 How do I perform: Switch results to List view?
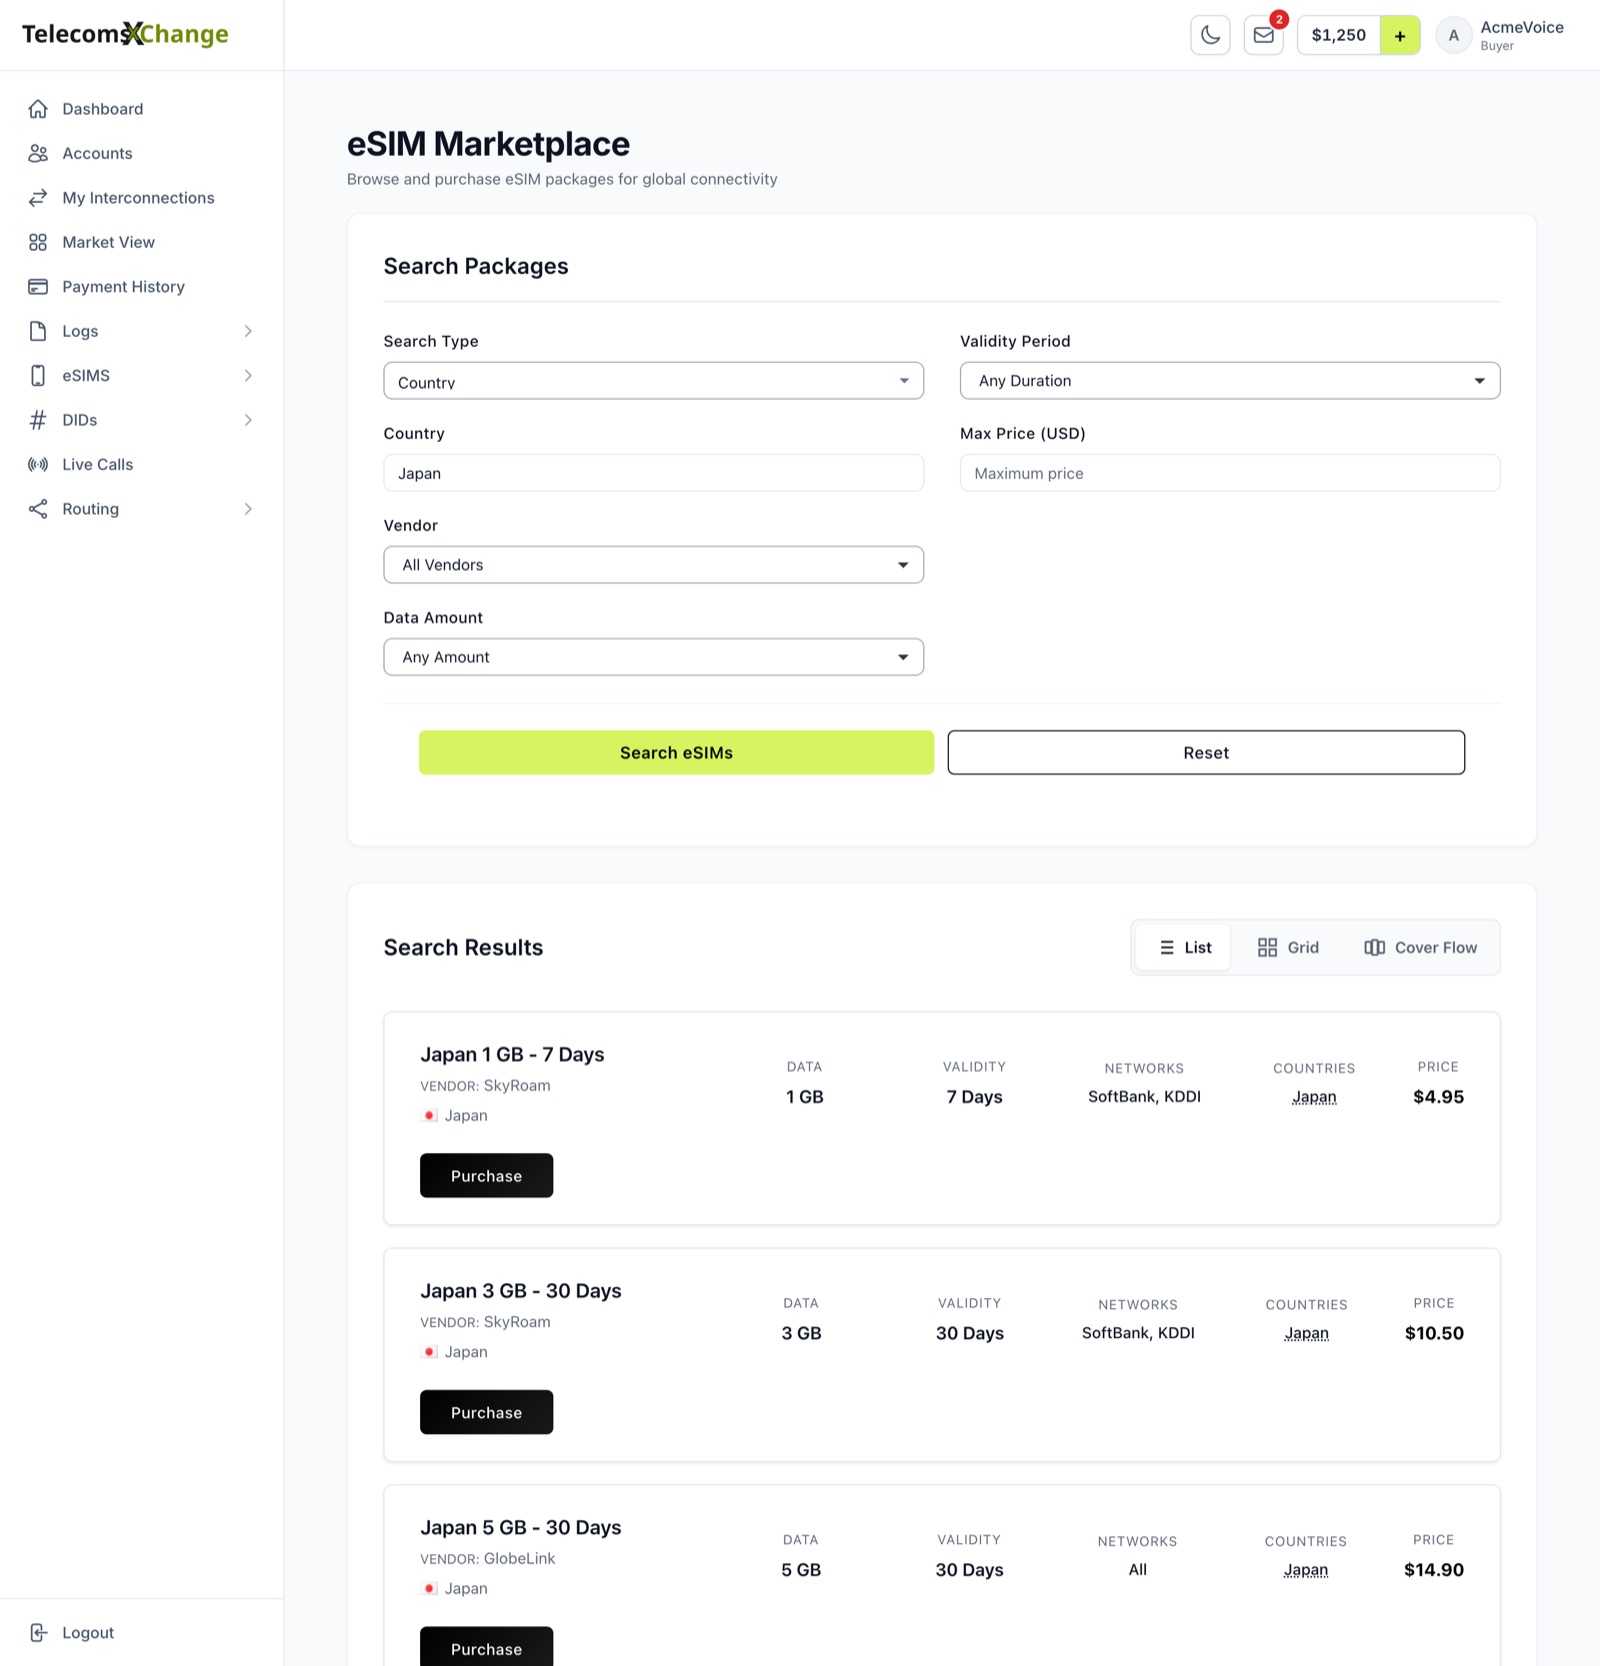click(1184, 947)
